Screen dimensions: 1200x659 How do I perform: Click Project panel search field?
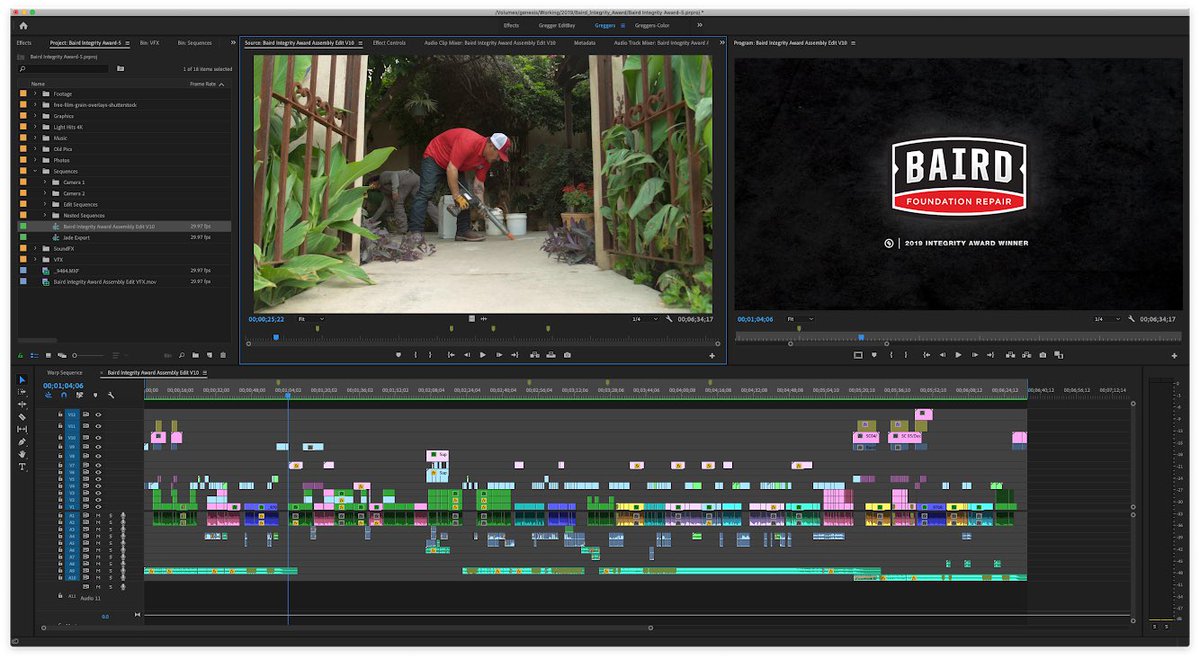point(65,68)
